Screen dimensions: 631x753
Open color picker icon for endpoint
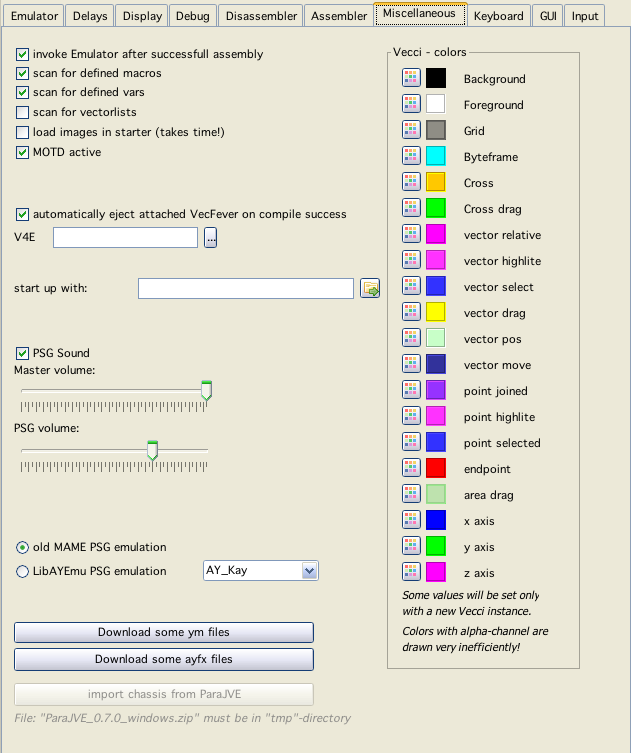pyautogui.click(x=411, y=468)
